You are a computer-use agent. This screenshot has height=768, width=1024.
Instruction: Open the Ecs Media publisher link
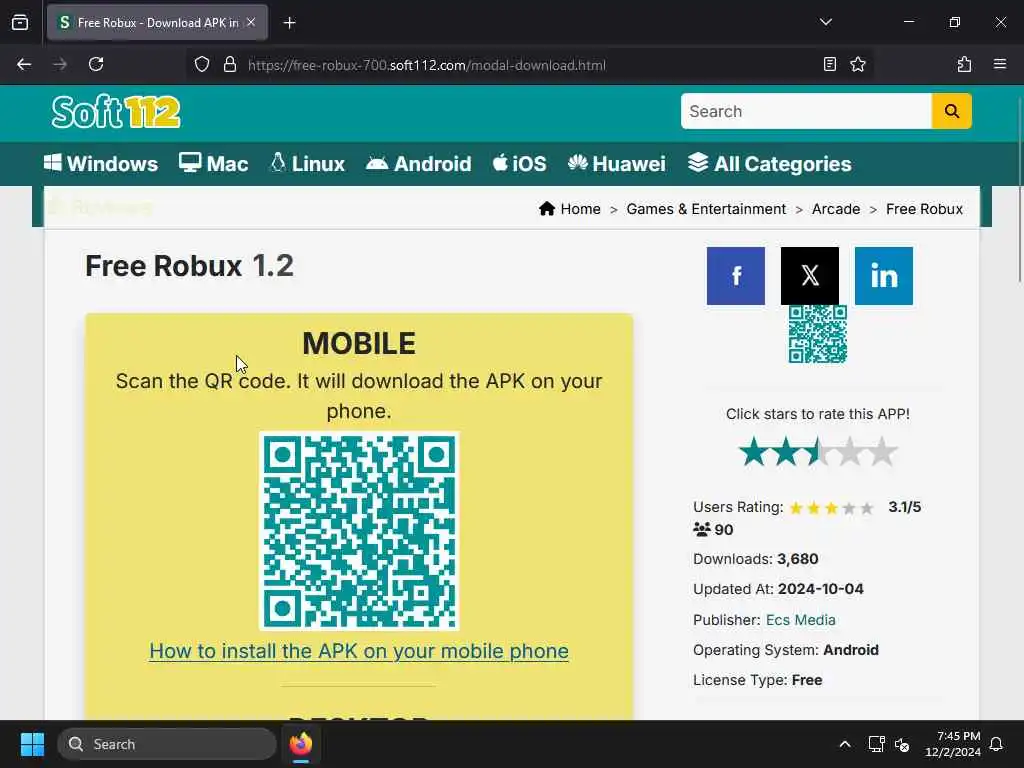click(x=801, y=620)
